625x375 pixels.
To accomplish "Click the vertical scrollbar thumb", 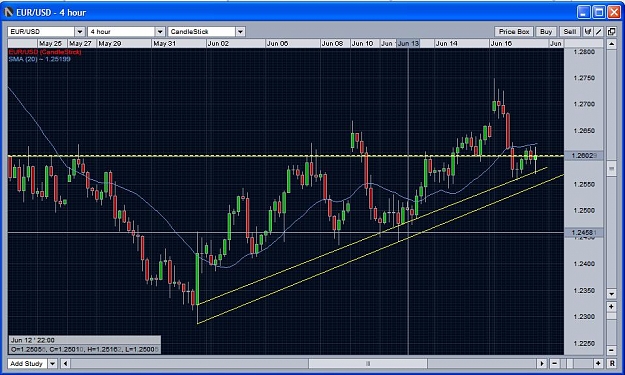I will coord(611,169).
